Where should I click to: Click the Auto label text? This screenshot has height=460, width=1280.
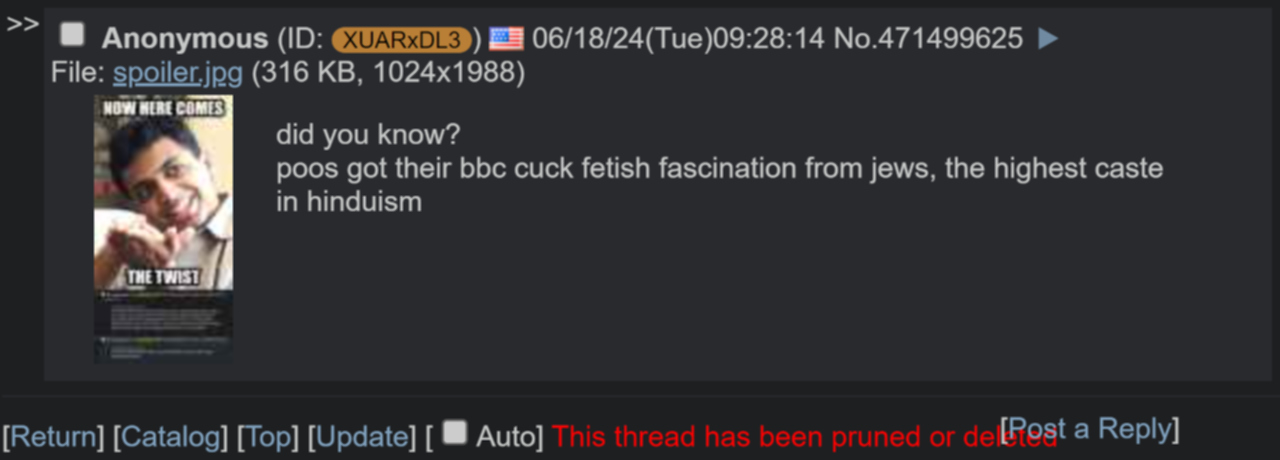pos(507,437)
